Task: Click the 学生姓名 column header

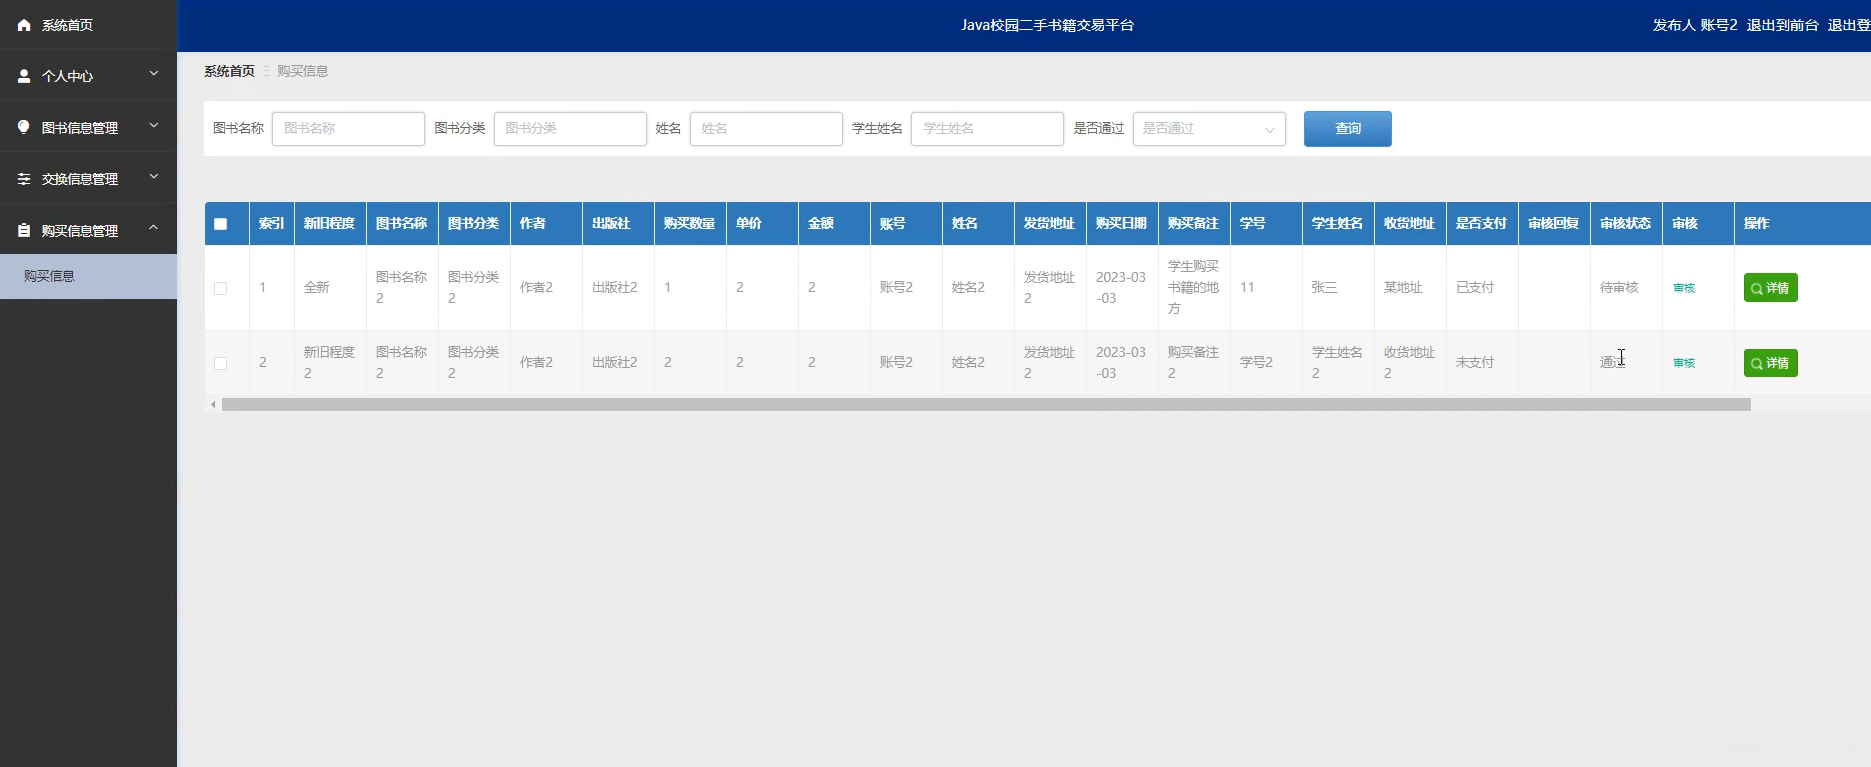Action: (1337, 224)
